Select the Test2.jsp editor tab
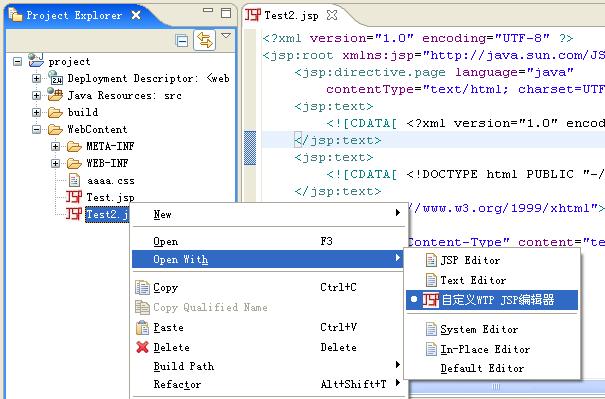This screenshot has width=605, height=399. 292,15
